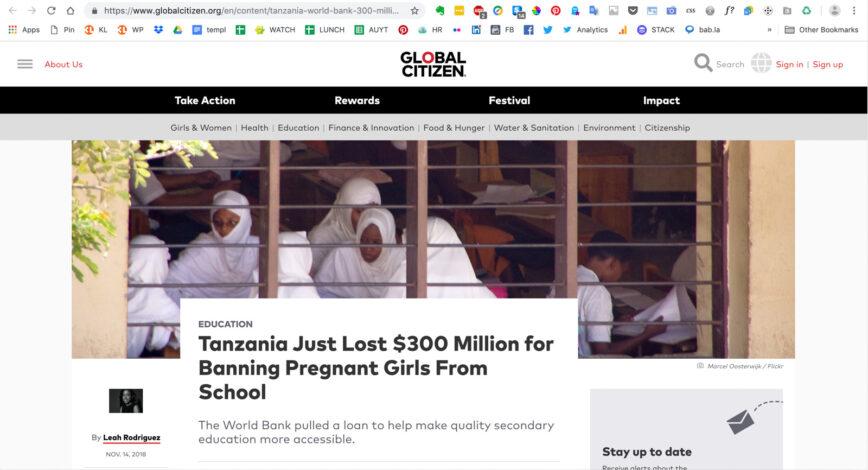The width and height of the screenshot is (868, 470).
Task: Go to browser home icon
Action: [x=70, y=11]
